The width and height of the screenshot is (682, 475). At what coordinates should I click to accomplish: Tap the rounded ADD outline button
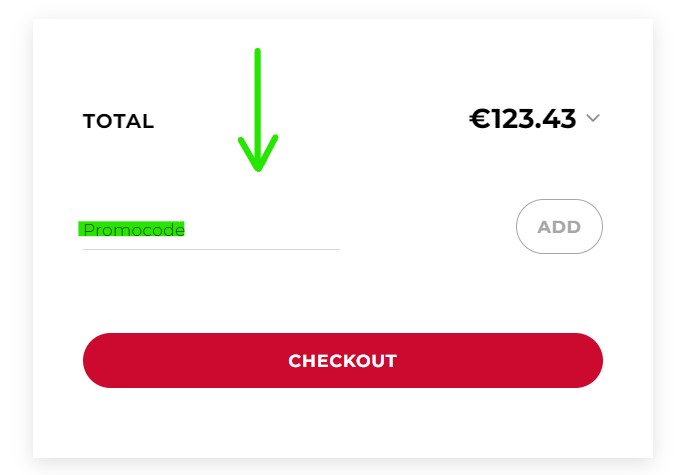click(559, 227)
